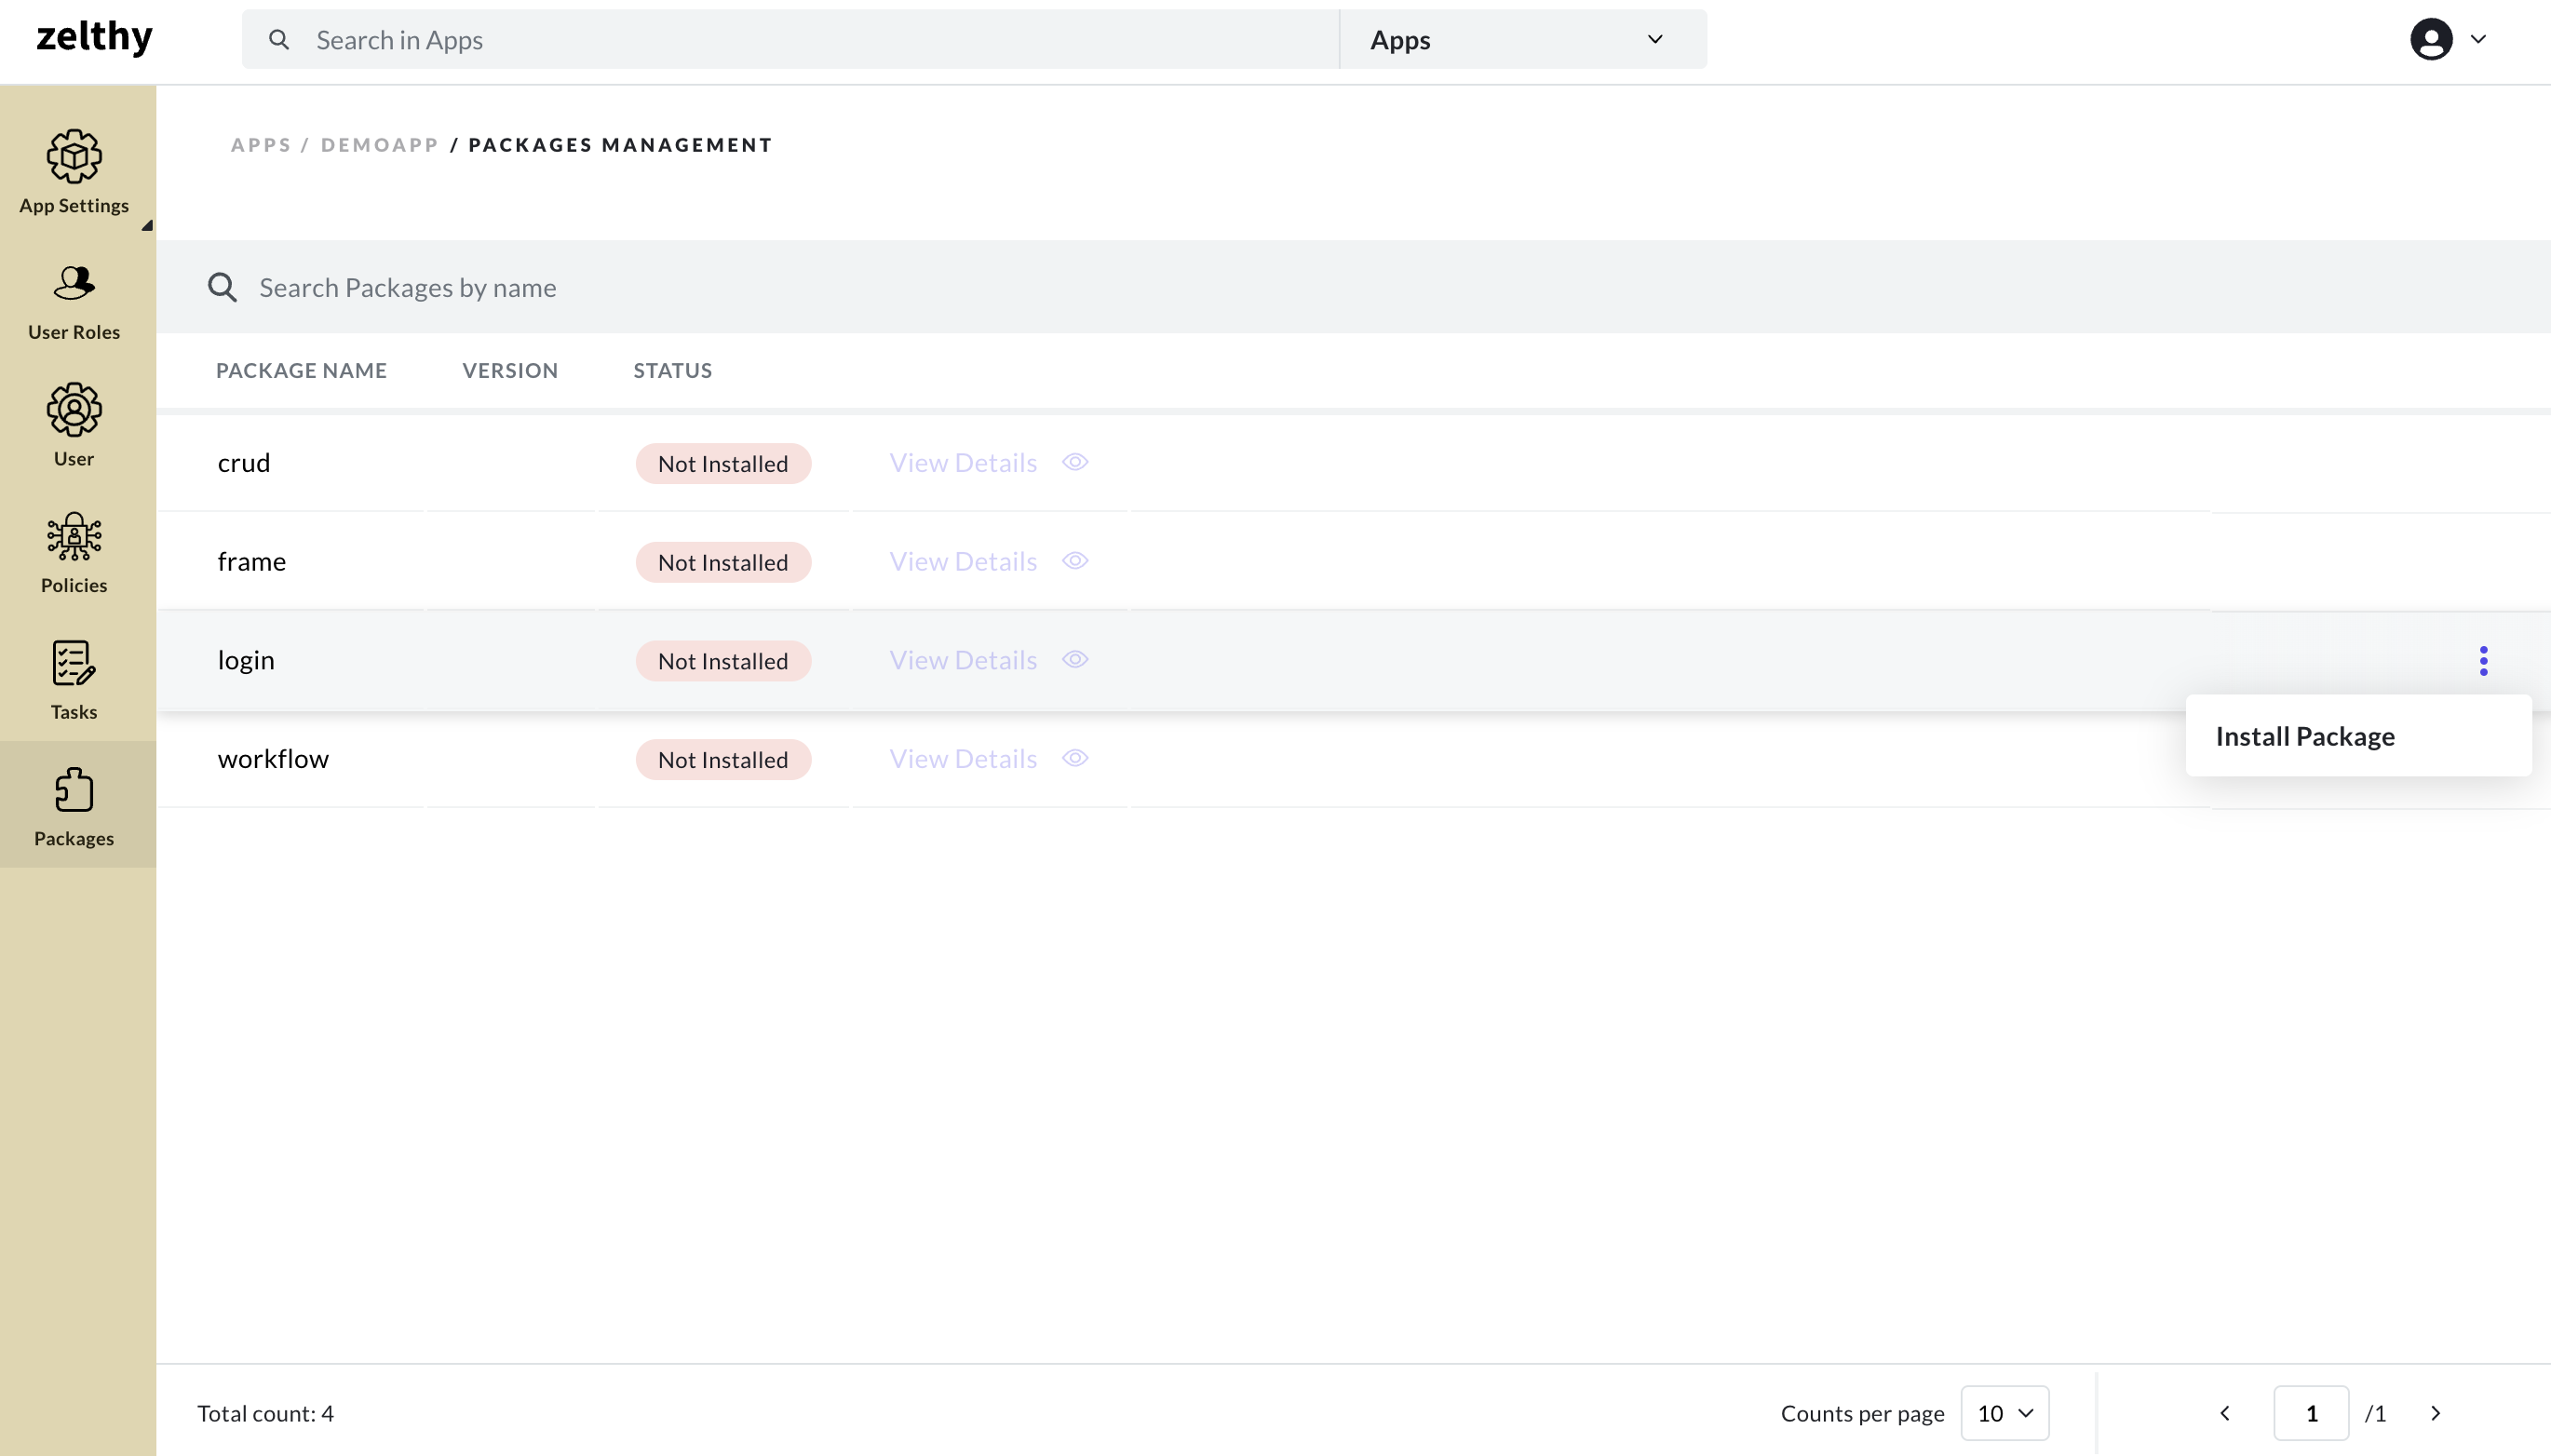Toggle eye icon for workflow package
This screenshot has height=1456, width=2551.
point(1075,758)
